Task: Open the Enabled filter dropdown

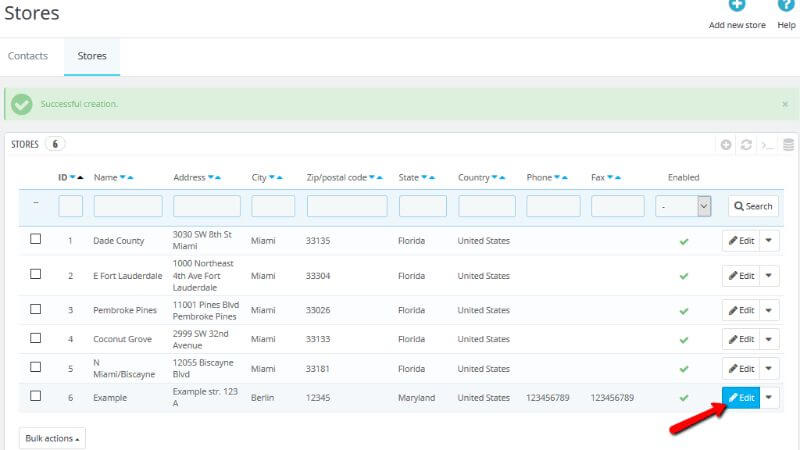Action: tap(684, 206)
